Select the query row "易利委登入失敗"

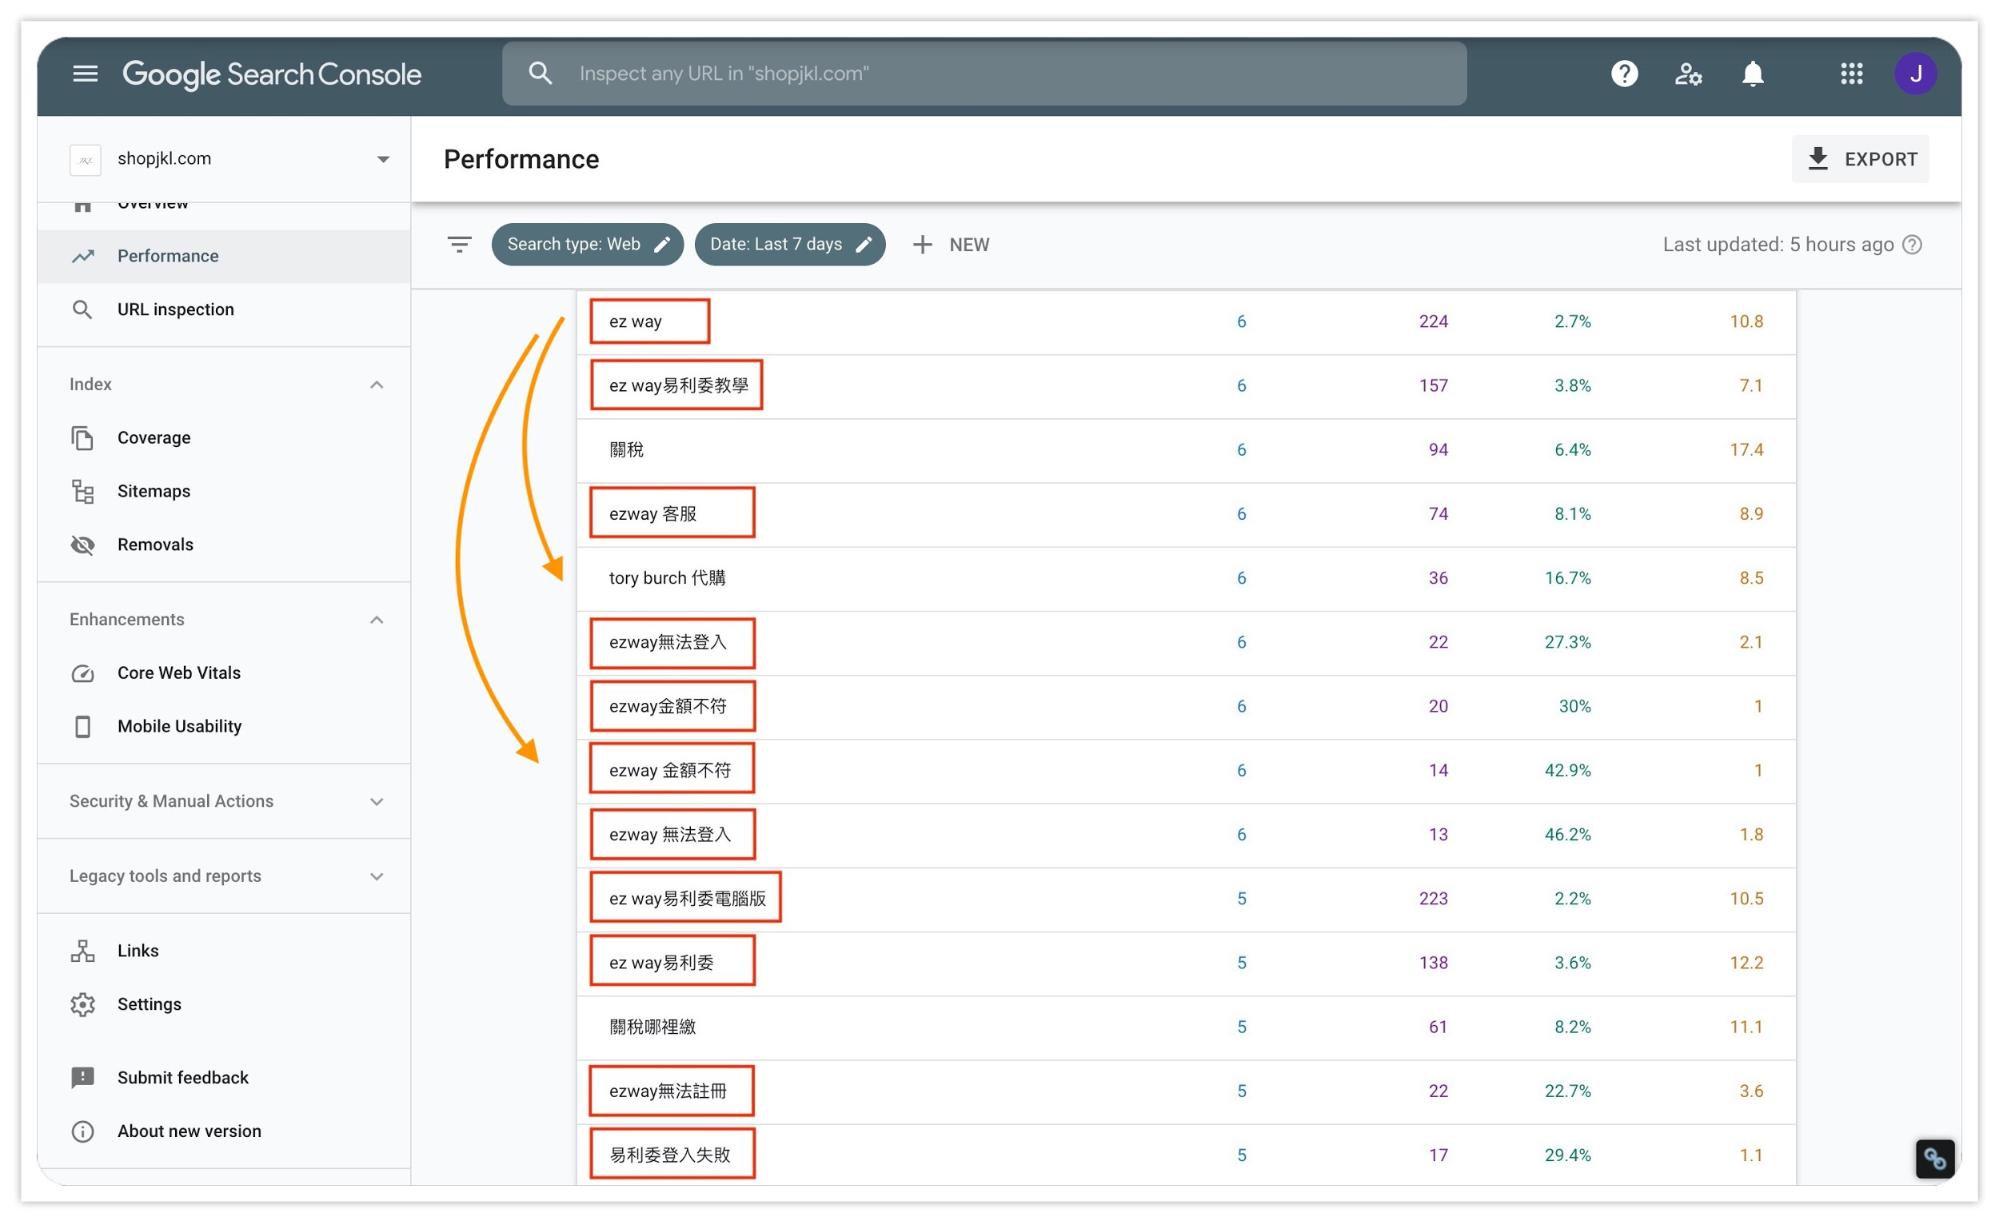pyautogui.click(x=1186, y=1155)
